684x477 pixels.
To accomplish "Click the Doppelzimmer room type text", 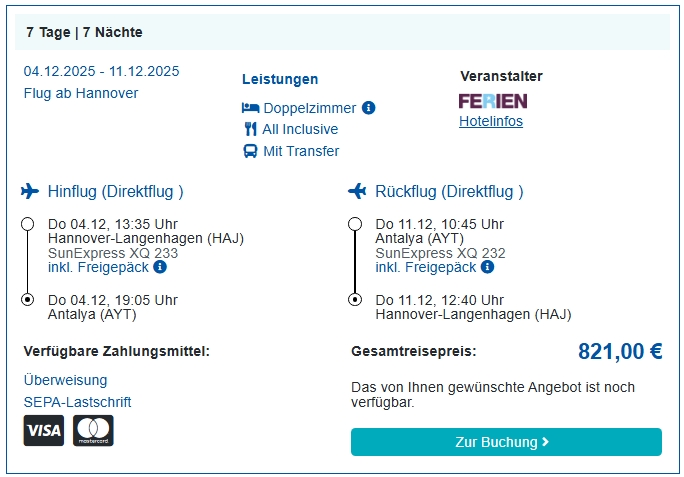I will tap(309, 107).
